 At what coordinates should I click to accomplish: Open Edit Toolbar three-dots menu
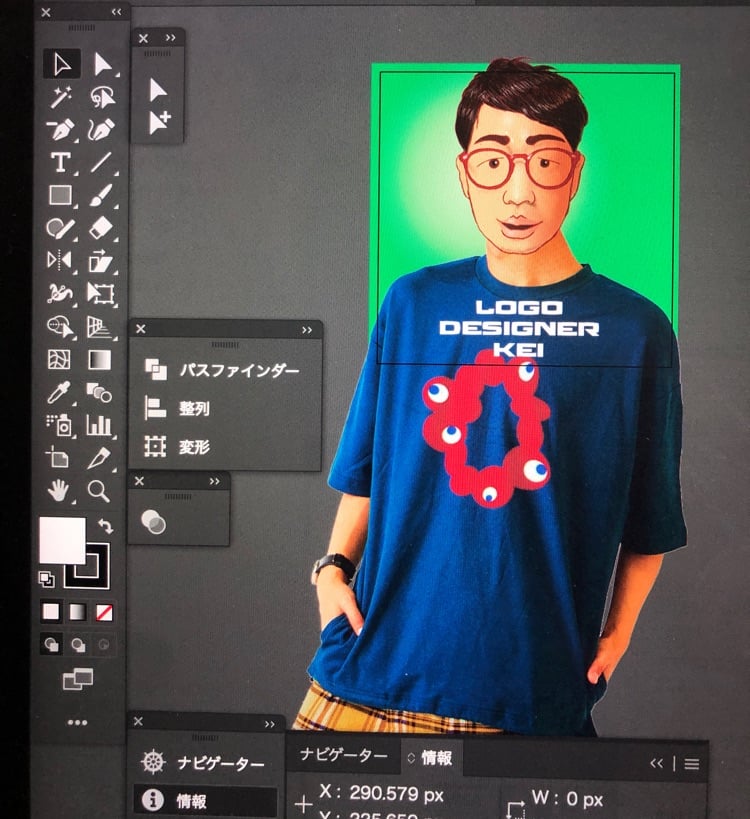click(77, 721)
